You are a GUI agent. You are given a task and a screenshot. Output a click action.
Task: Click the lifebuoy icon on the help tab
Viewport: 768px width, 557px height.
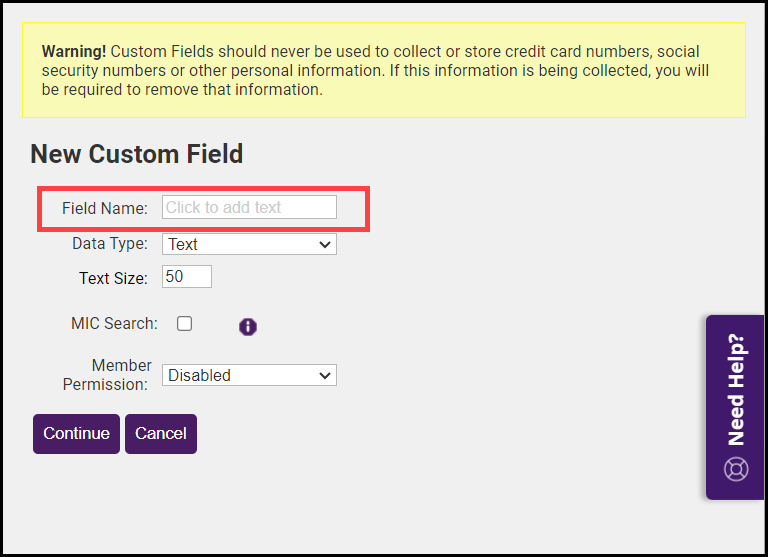[736, 468]
